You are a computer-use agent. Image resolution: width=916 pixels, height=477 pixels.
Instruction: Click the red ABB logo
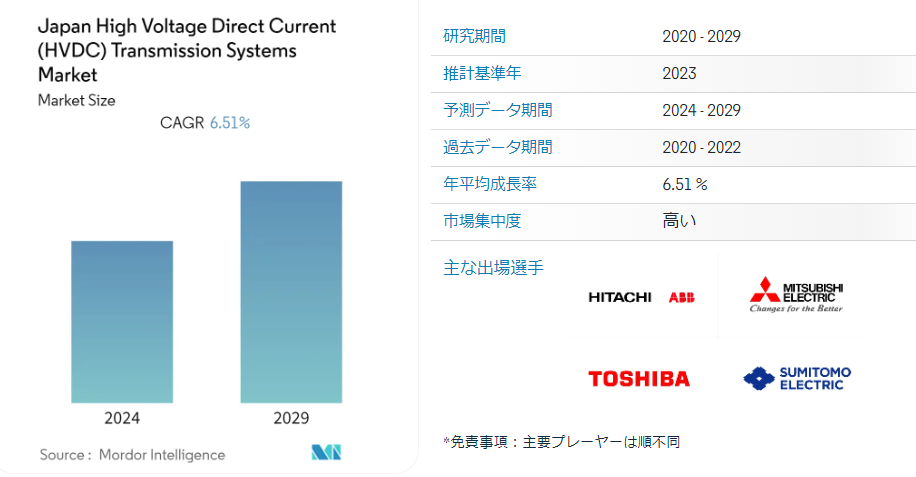click(x=682, y=298)
